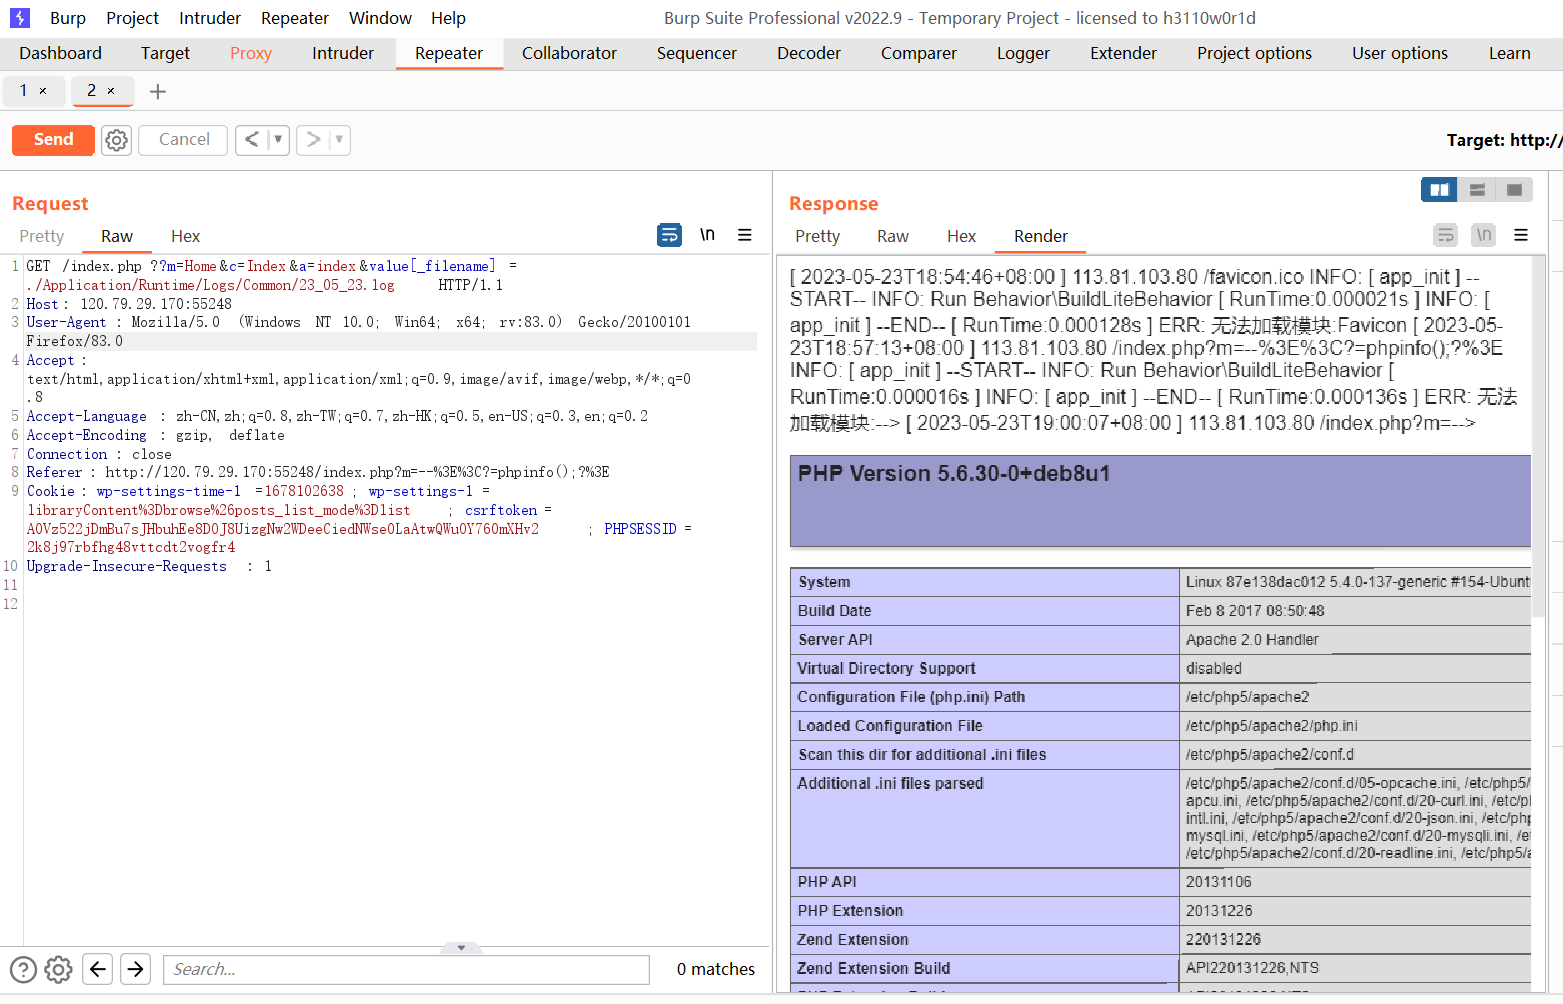The image size is (1563, 1004).
Task: Close Repeater tab 2
Action: (111, 91)
